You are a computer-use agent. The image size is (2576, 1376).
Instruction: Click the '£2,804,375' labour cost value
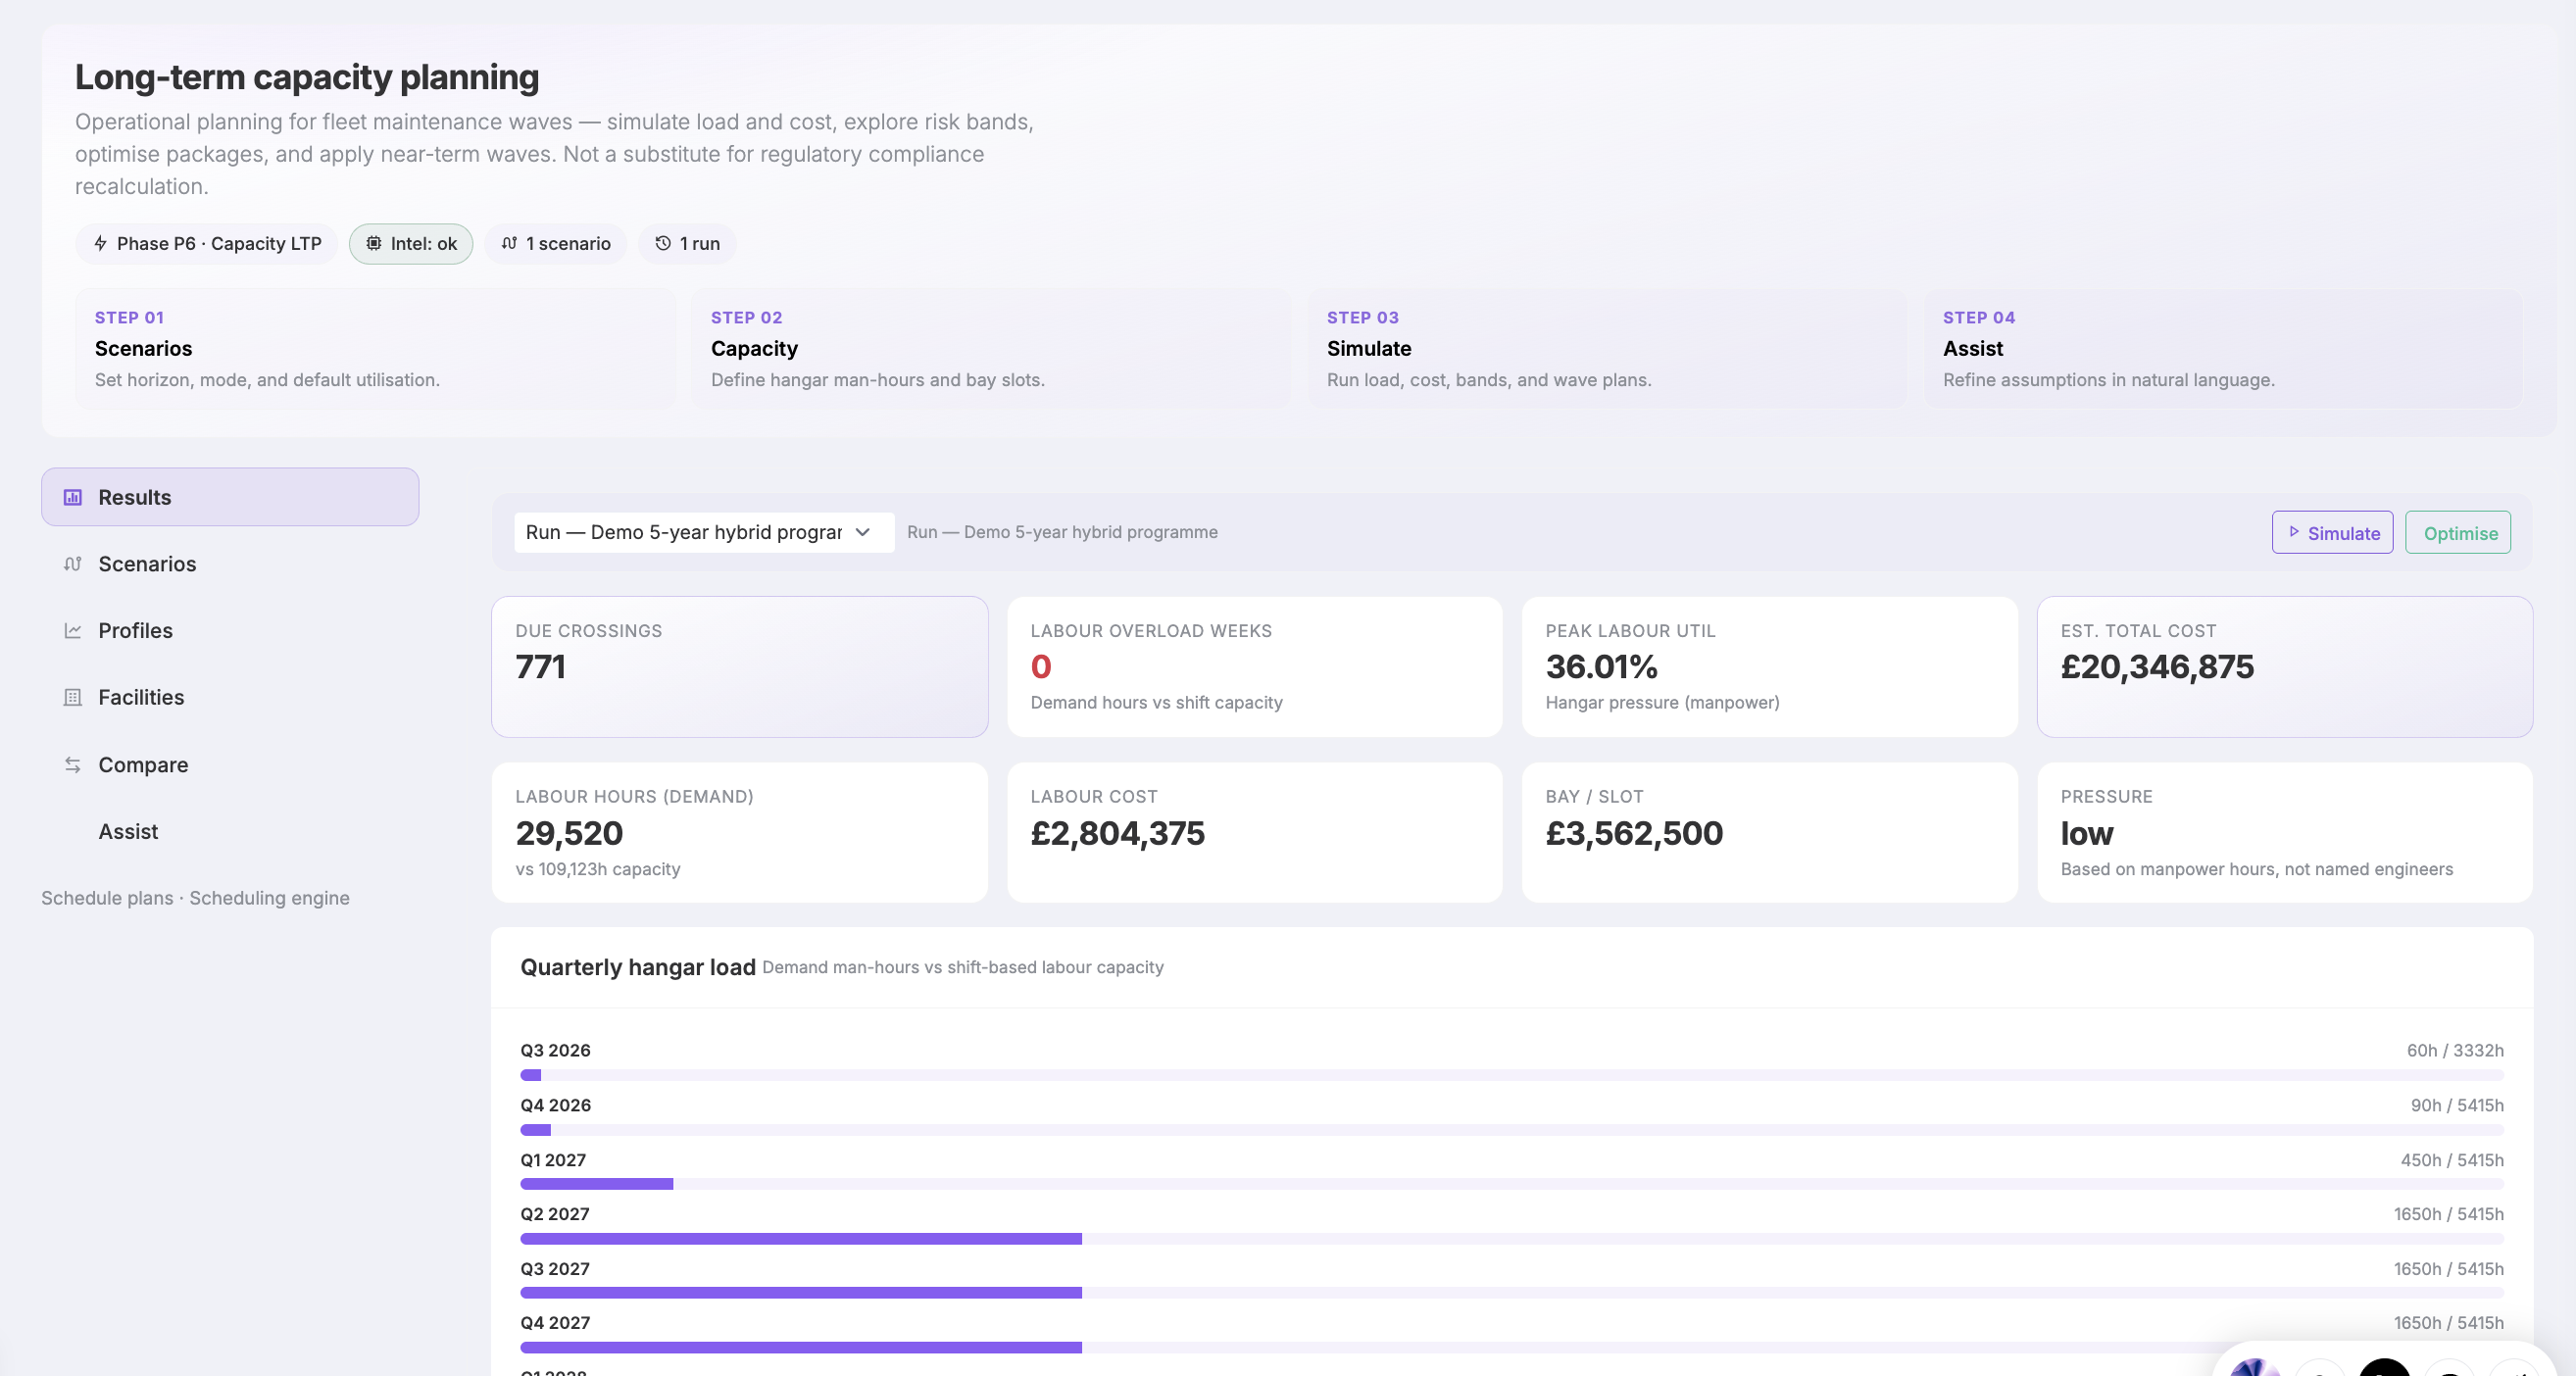tap(1118, 833)
